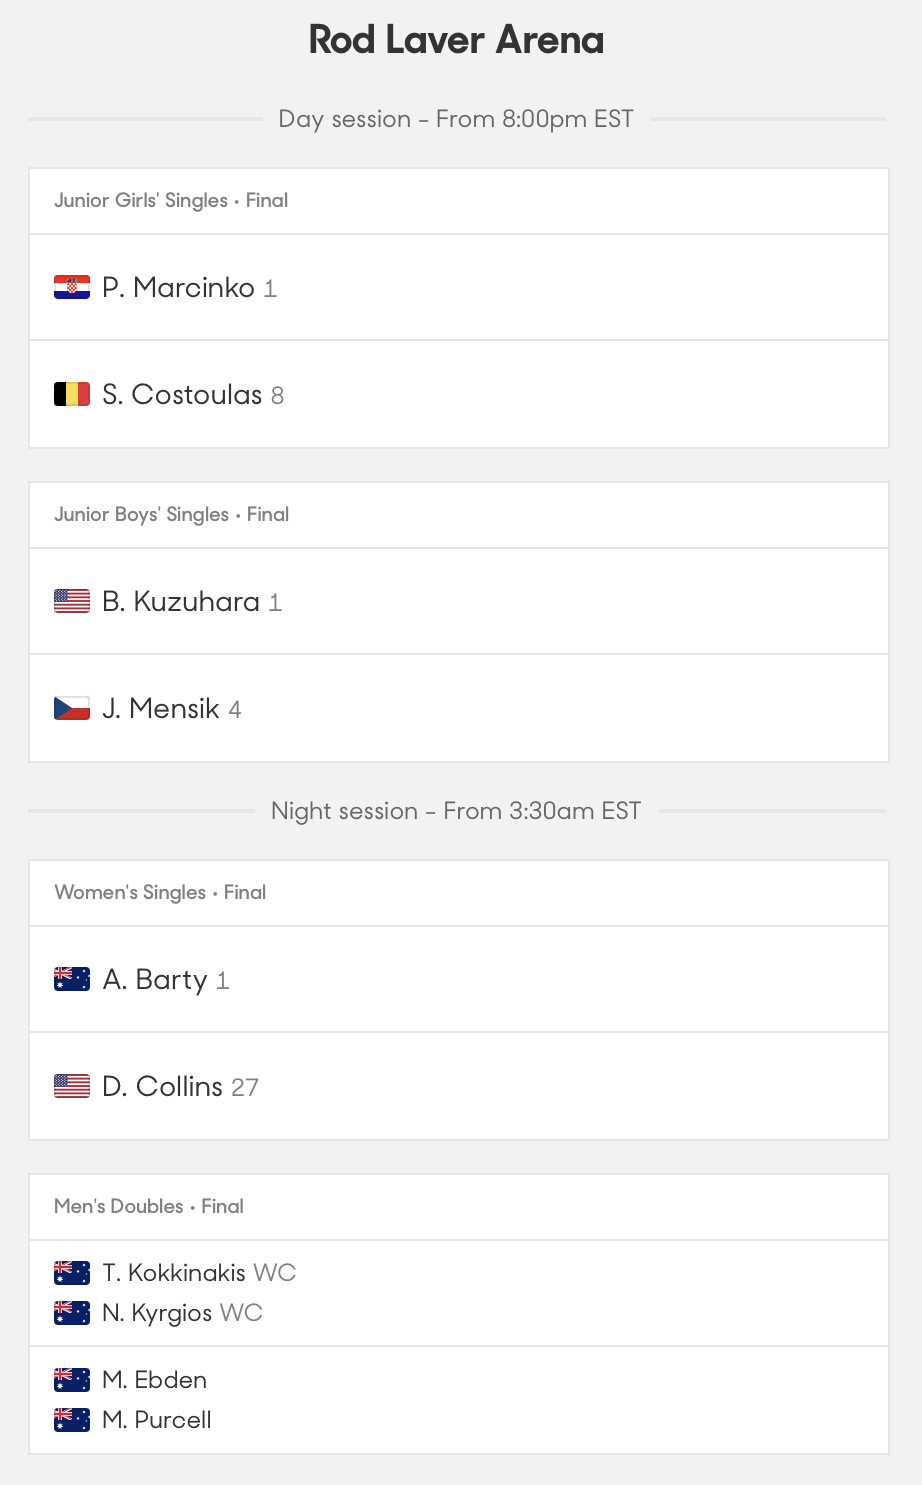Click the Junior Girls' Singles Final header

[171, 200]
